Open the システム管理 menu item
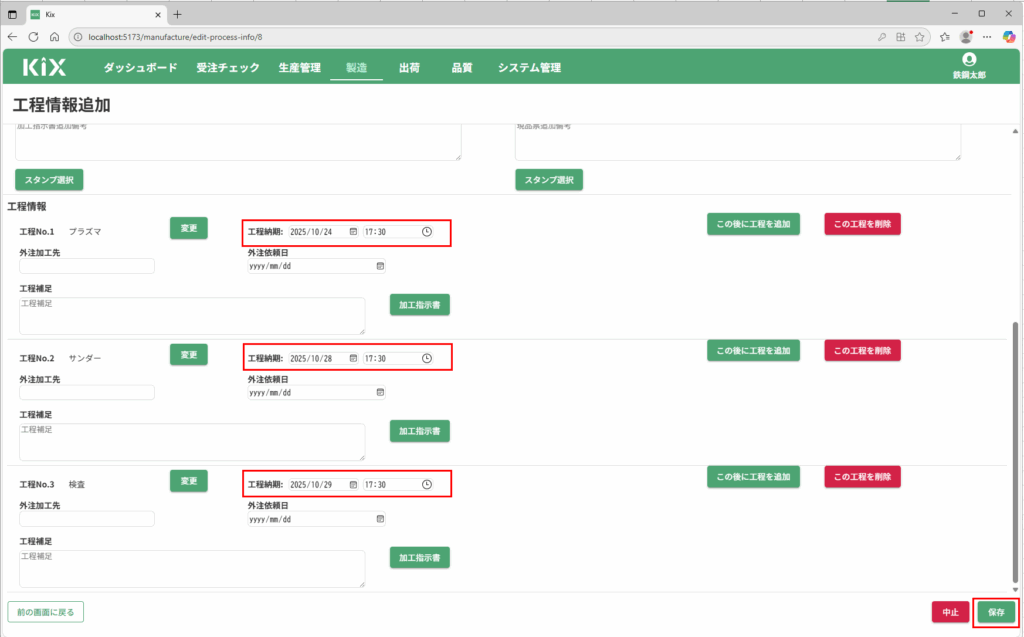 click(529, 68)
